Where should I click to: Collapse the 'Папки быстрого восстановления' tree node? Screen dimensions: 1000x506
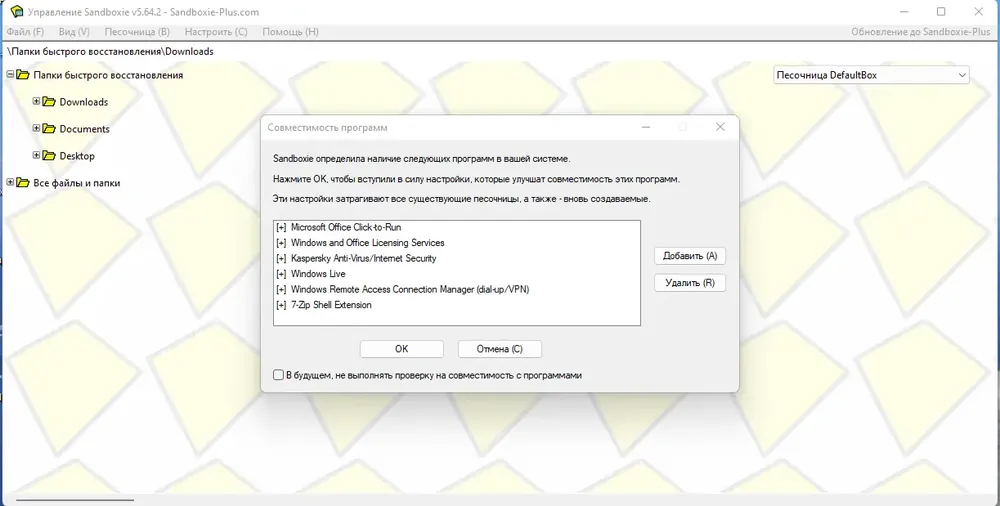click(x=10, y=75)
